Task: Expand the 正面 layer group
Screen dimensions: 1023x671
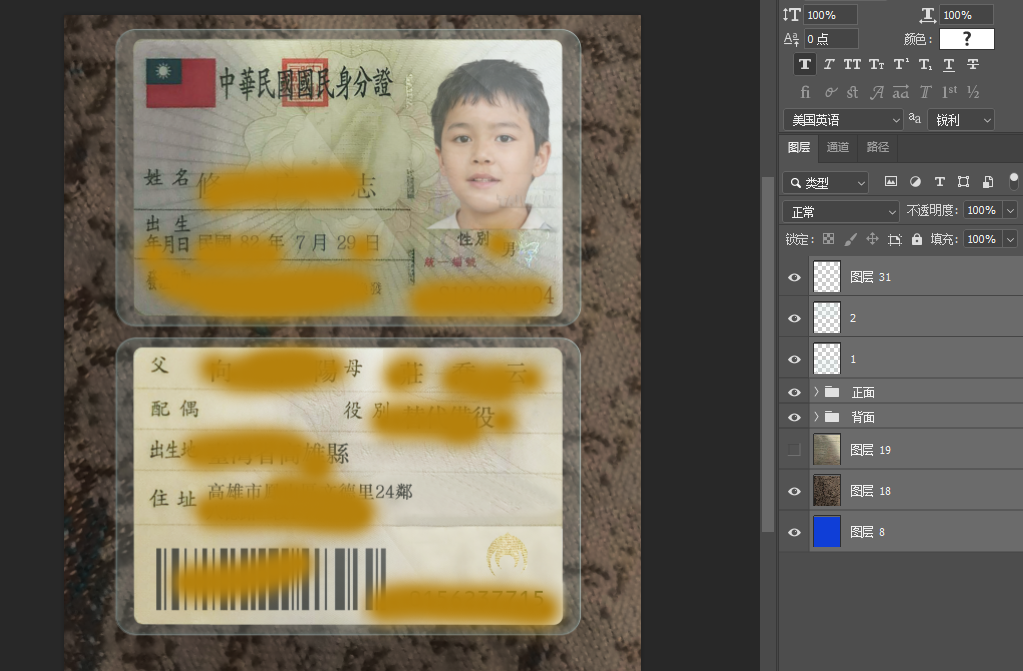Action: [816, 392]
